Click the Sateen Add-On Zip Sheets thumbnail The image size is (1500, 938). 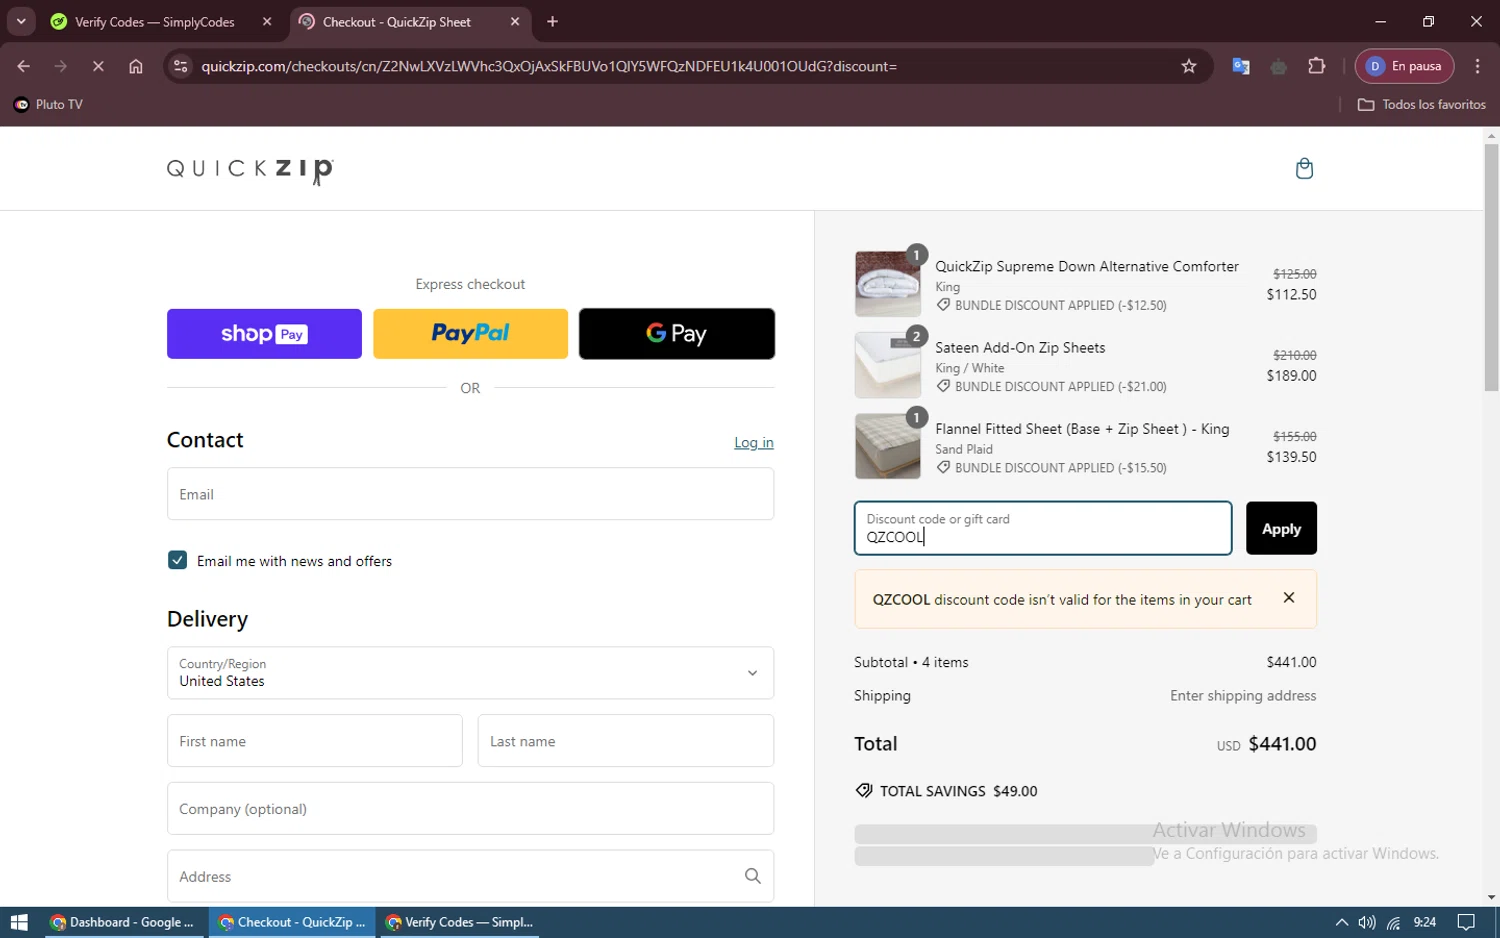(888, 365)
